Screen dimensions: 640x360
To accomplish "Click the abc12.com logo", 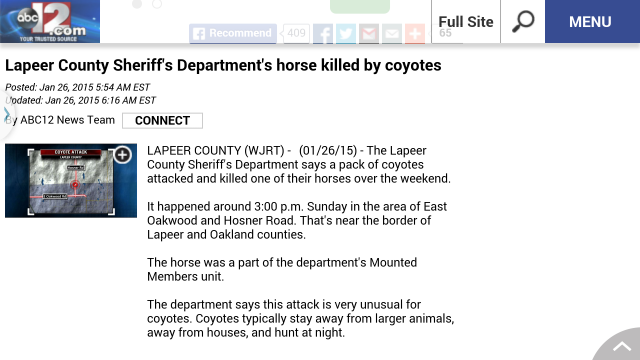I will pyautogui.click(x=50, y=21).
